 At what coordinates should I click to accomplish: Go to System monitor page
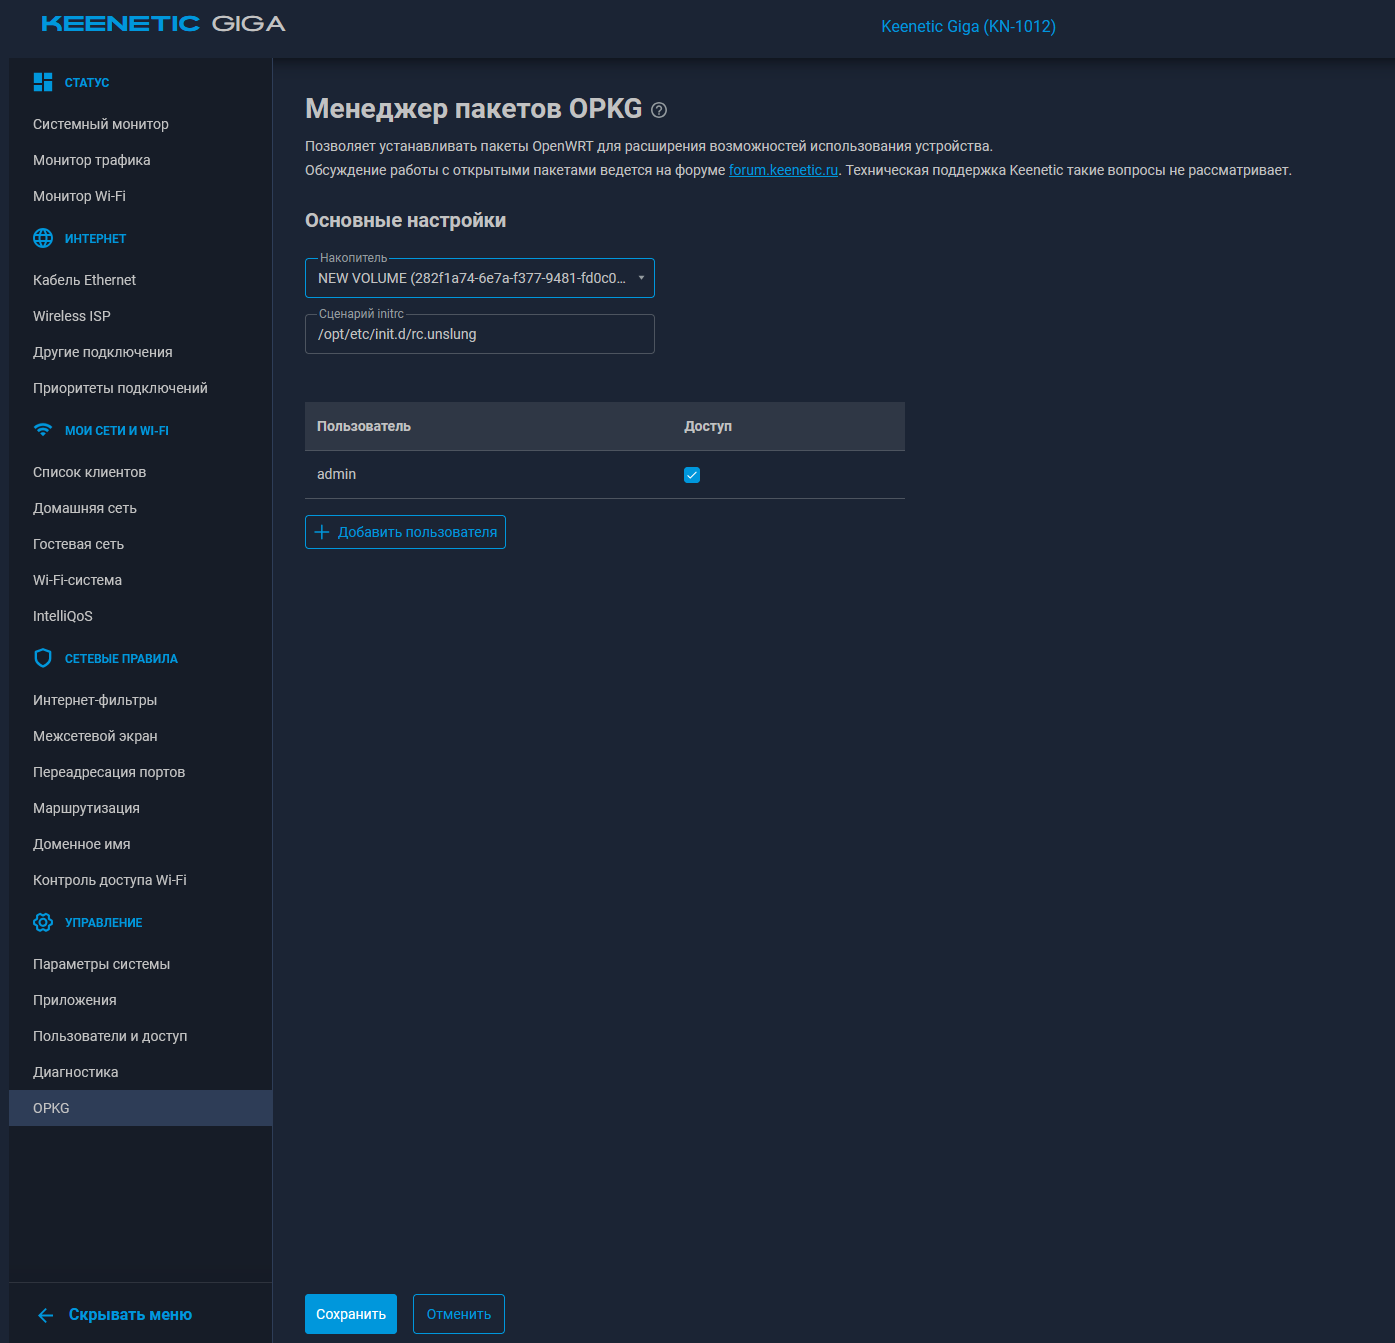(x=101, y=124)
